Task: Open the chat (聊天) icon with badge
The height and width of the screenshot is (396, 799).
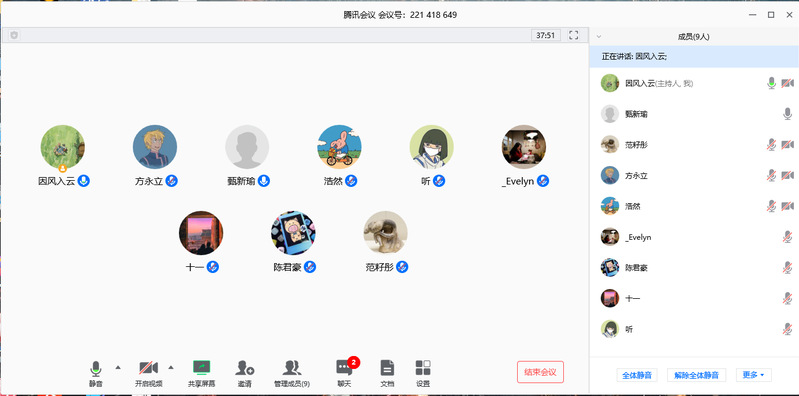Action: [345, 373]
